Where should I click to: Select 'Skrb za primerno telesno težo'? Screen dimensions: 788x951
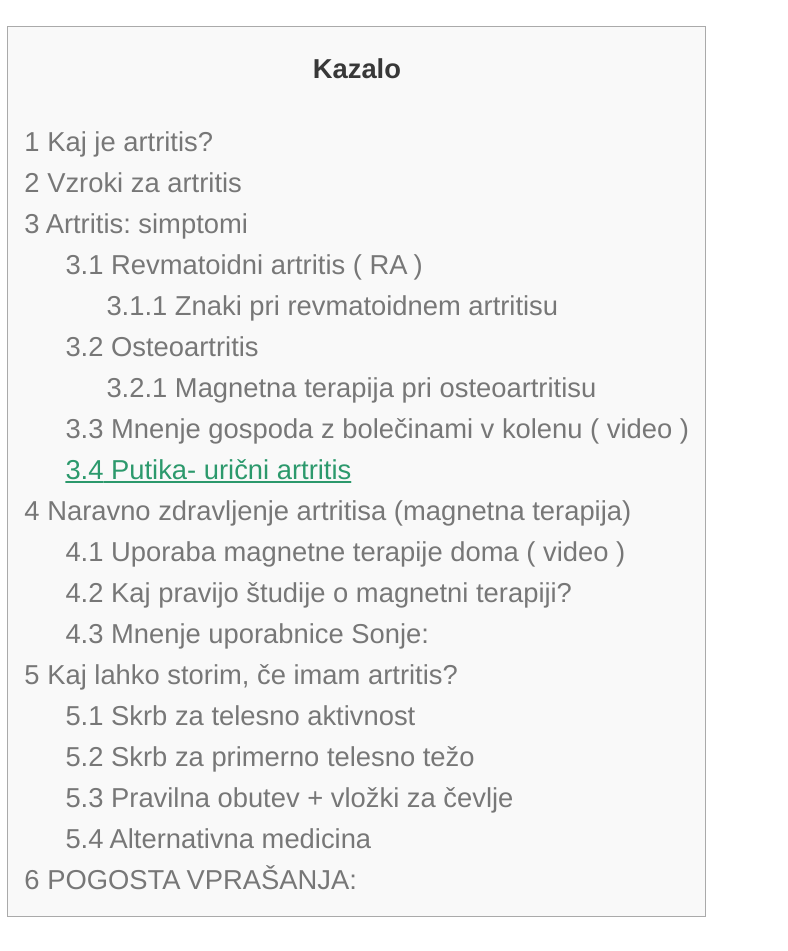point(270,757)
